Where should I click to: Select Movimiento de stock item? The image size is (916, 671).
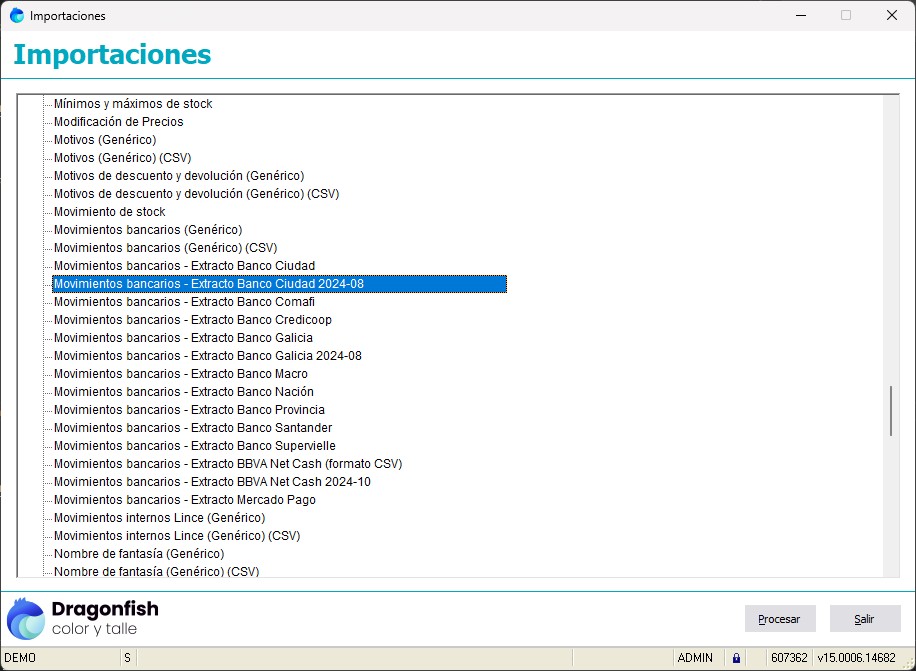pos(109,212)
